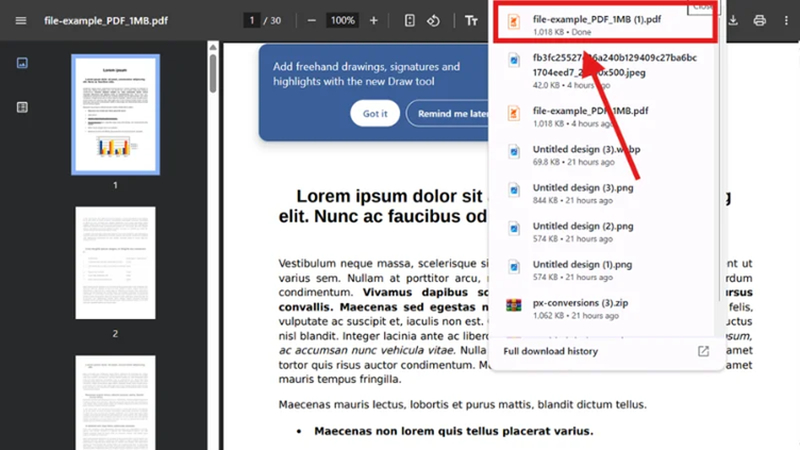Viewport: 800px width, 450px height.
Task: Click the px-conversions (3).zip archive icon
Action: [514, 305]
